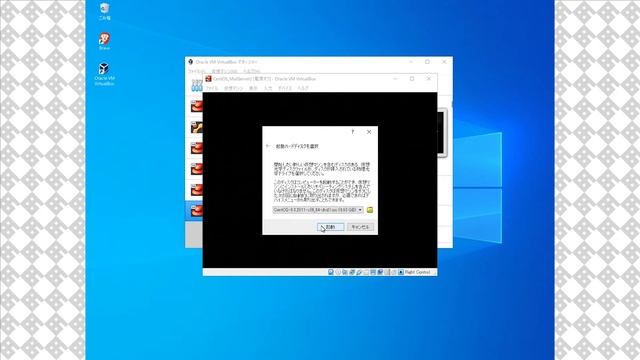Click the shared folders status bar icon
640x360 pixels.
point(366,272)
